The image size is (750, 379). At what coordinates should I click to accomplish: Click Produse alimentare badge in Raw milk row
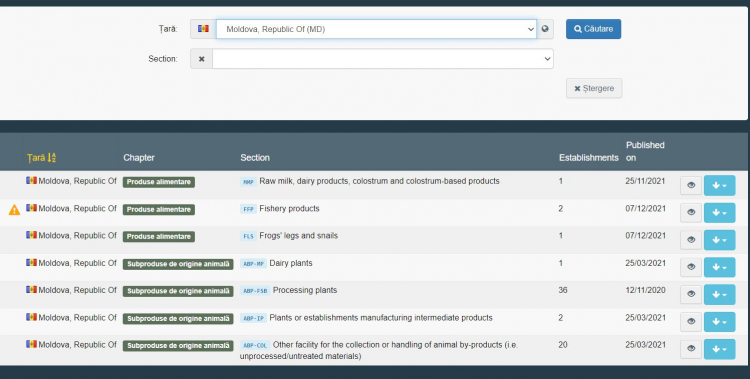pos(159,182)
